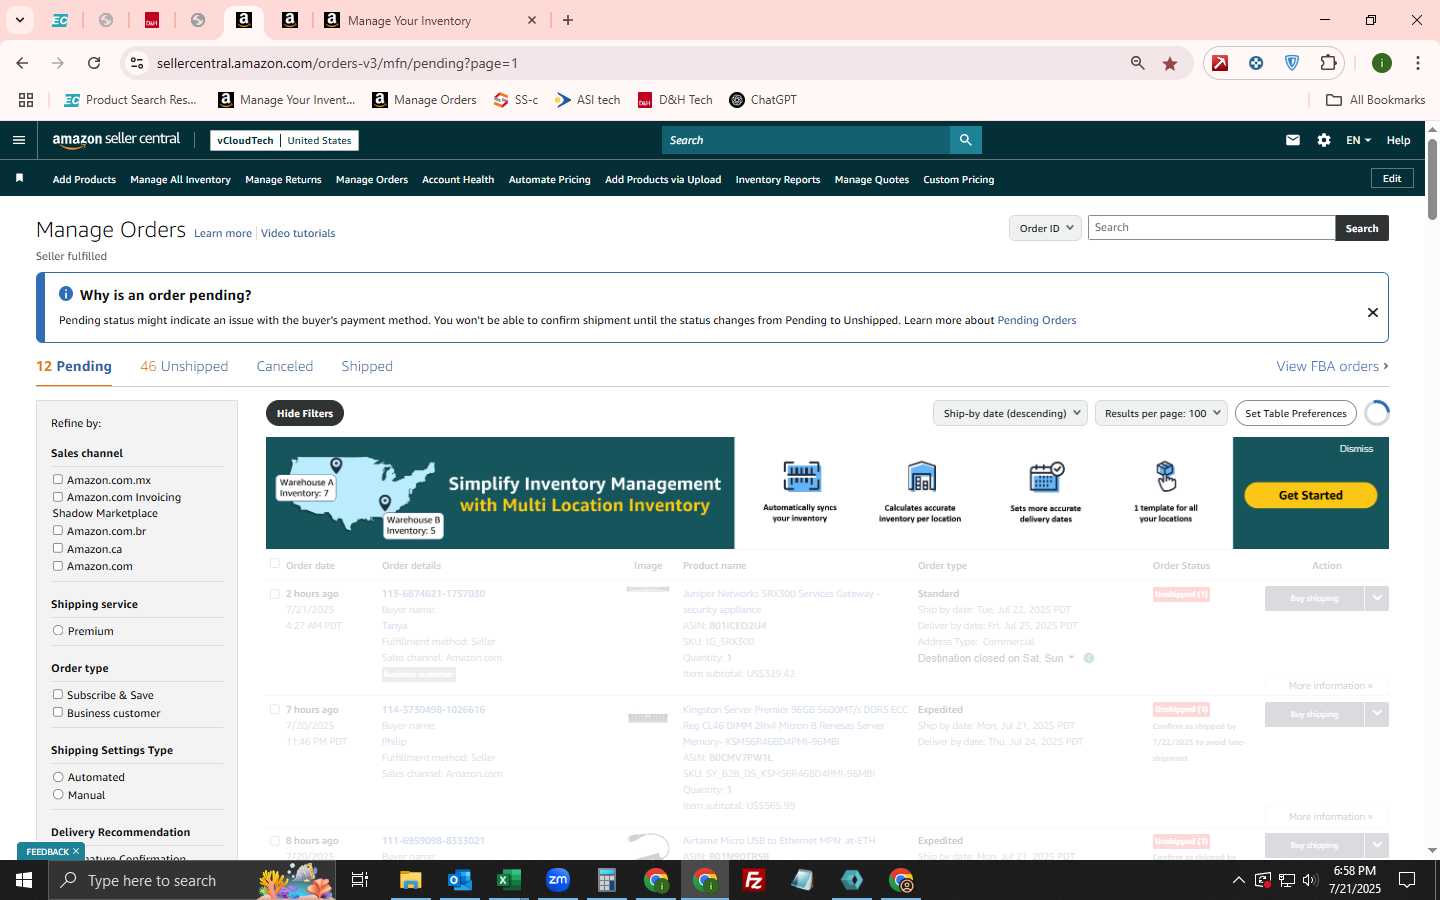Open the Chrome profile avatar
Screen dimensions: 1440x900
pyautogui.click(x=1382, y=63)
